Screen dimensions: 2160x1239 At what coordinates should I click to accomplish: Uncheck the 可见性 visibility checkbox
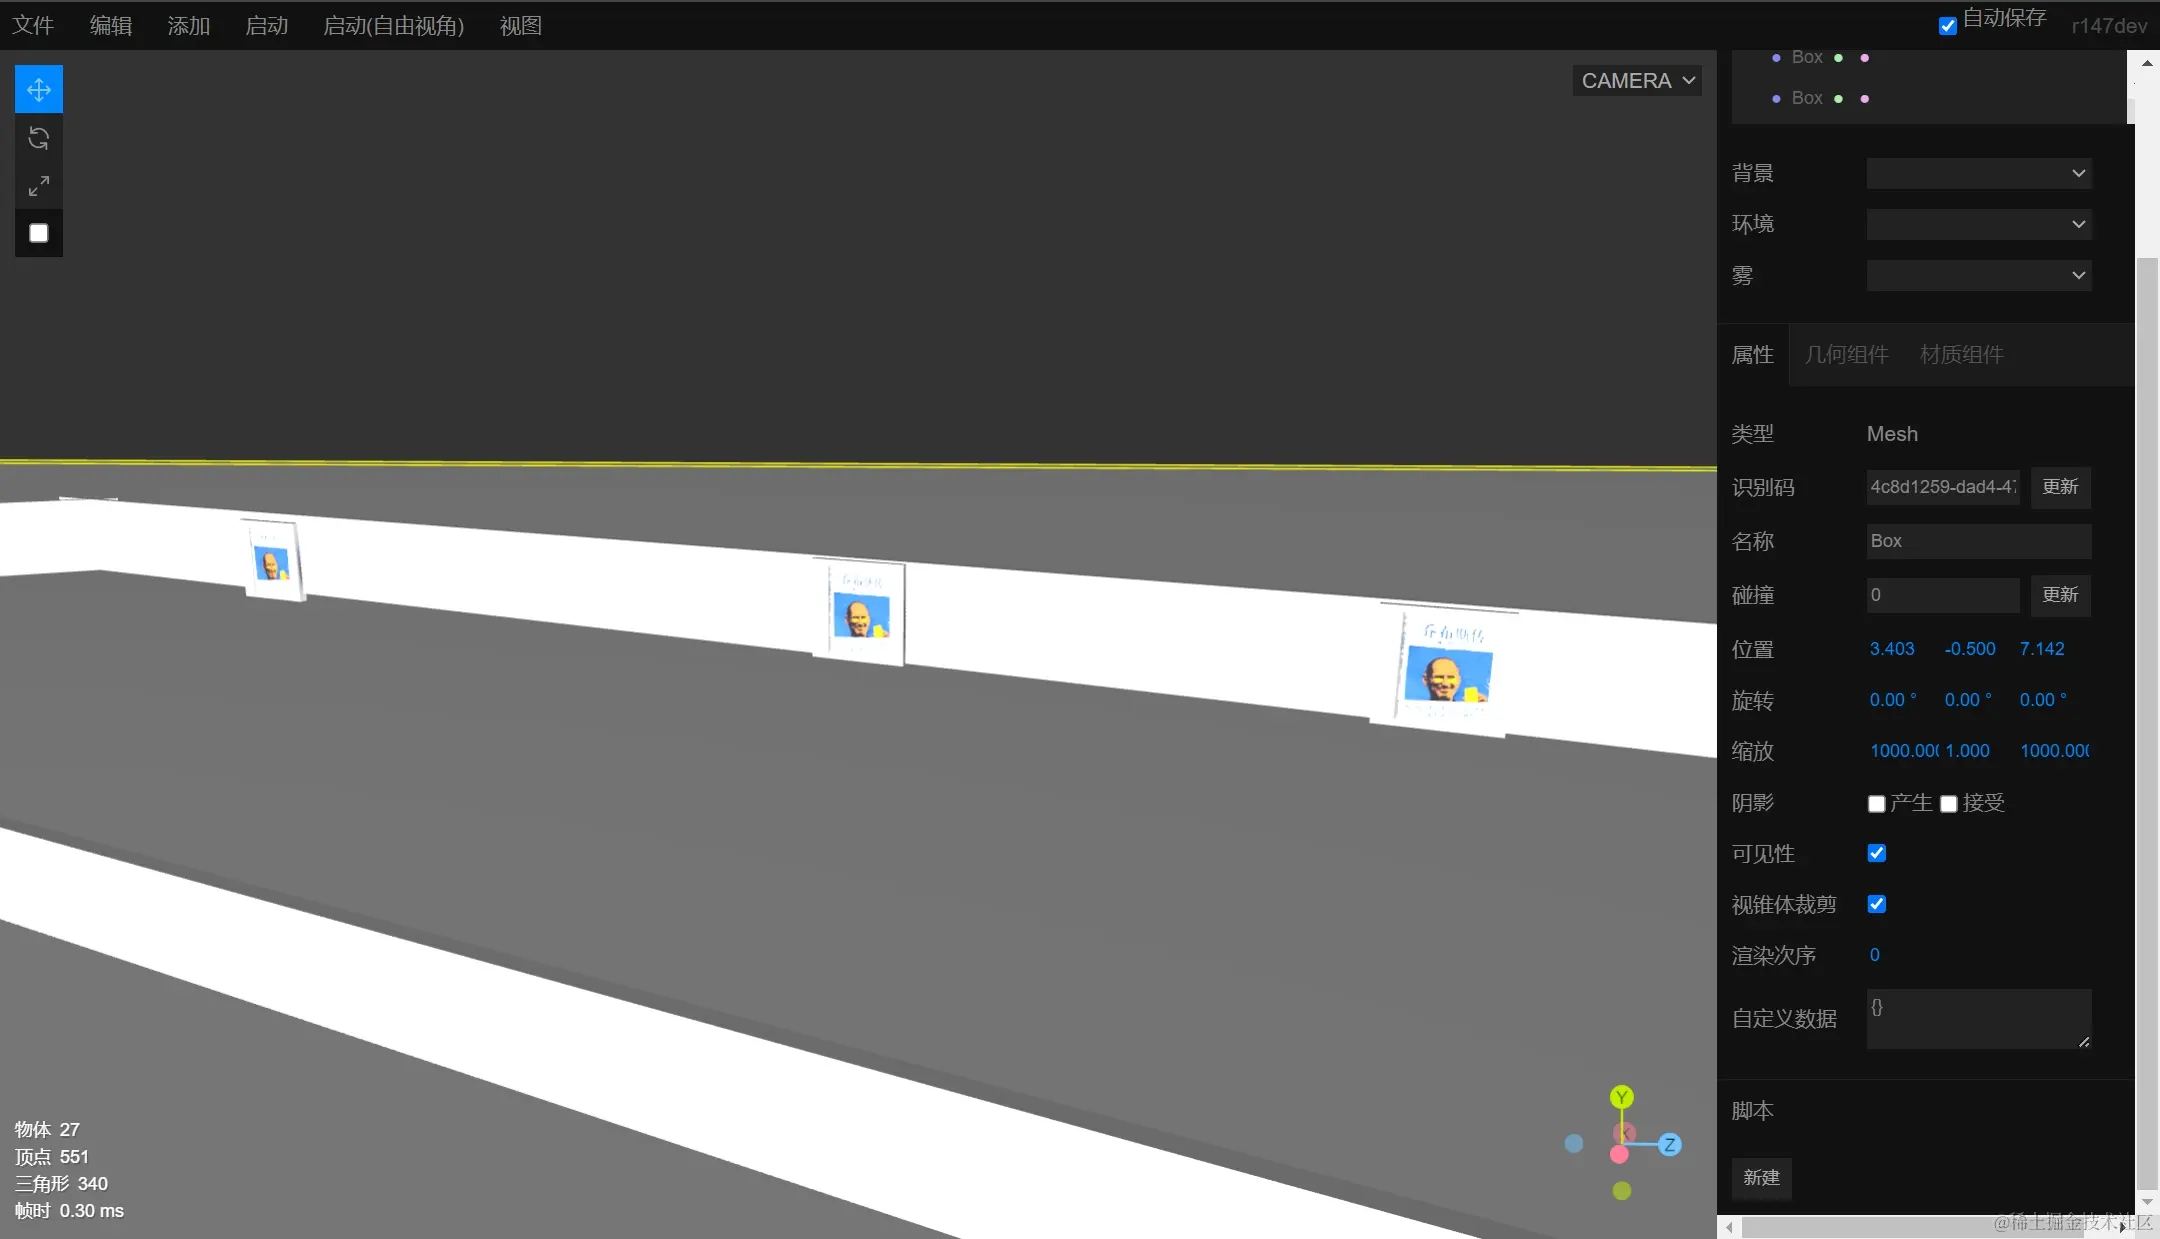1877,853
